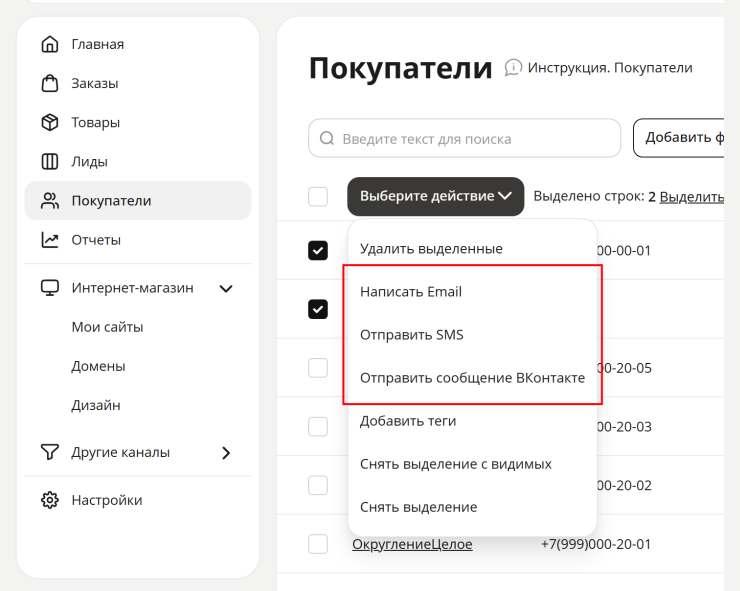Screen dimensions: 740x591
Task: Open Домены submenu item
Action: click(98, 366)
